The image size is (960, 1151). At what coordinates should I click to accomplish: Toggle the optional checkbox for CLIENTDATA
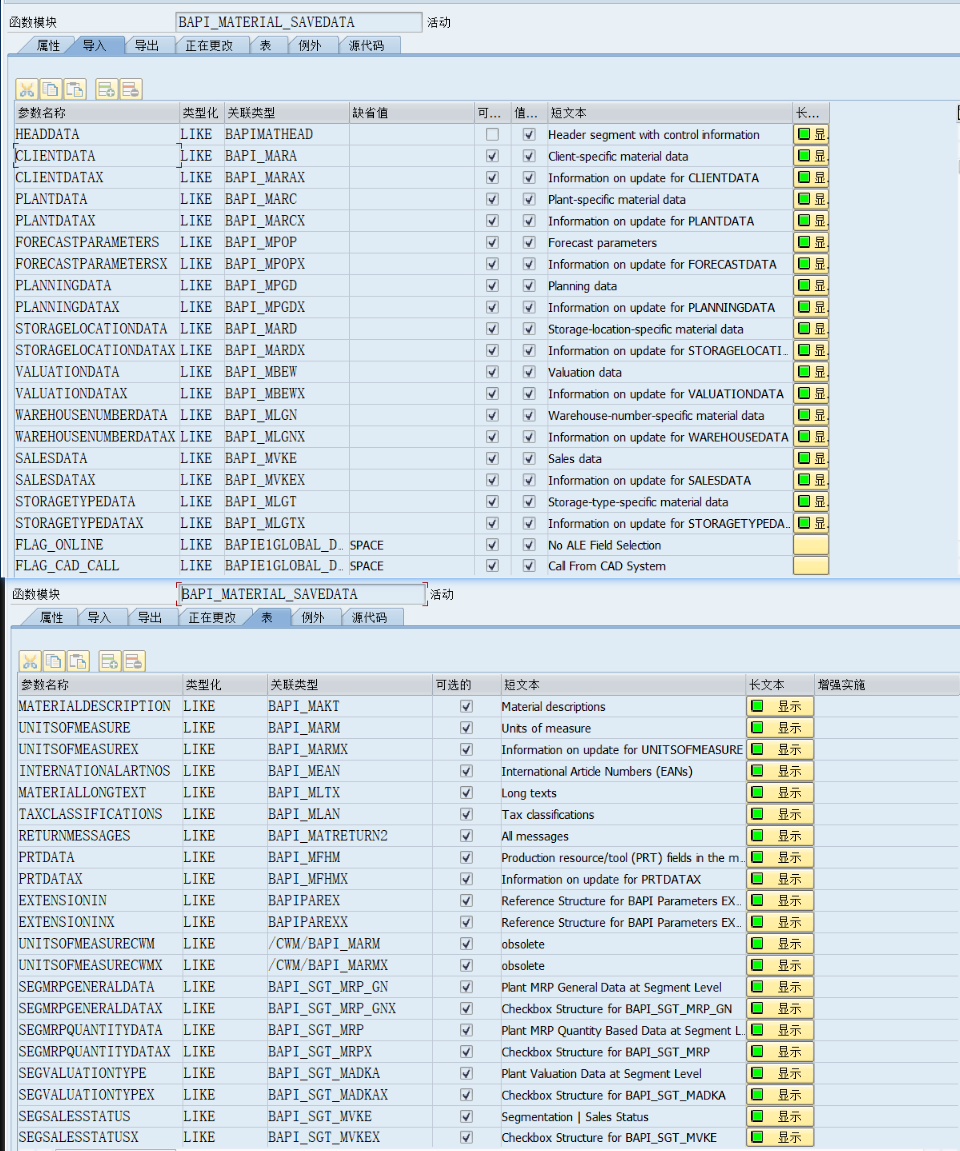click(491, 156)
